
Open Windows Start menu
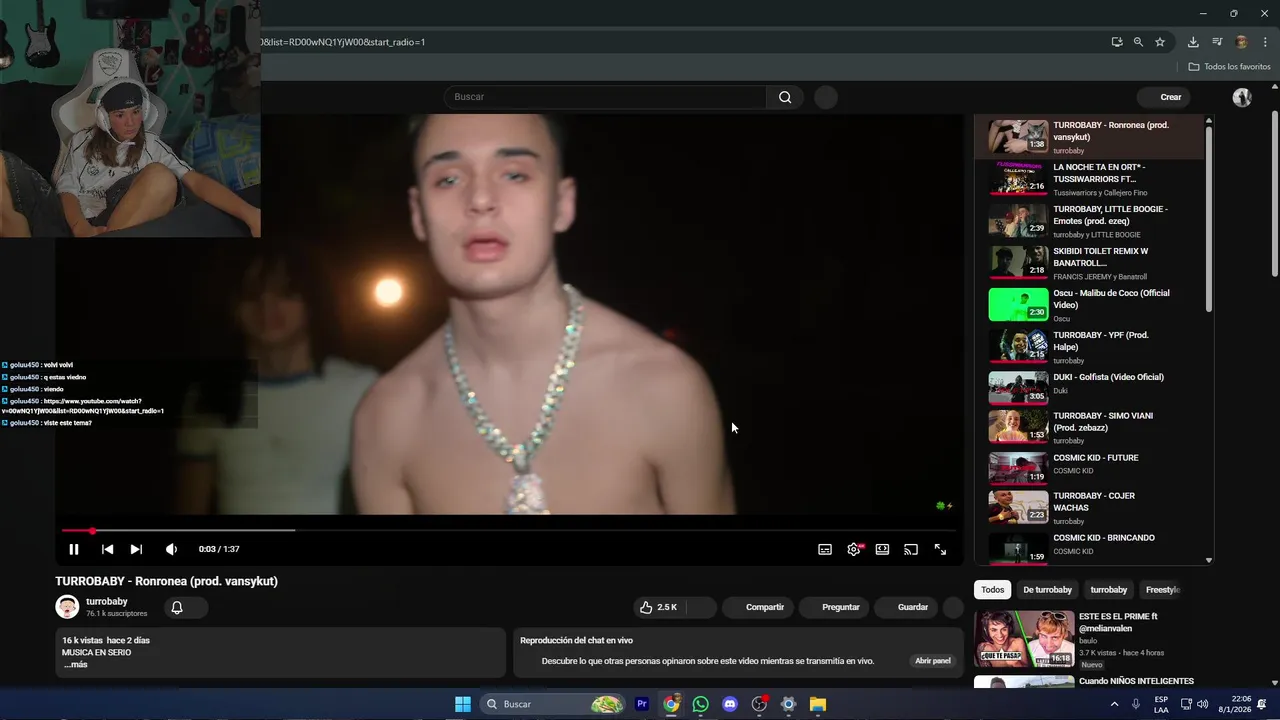[463, 704]
